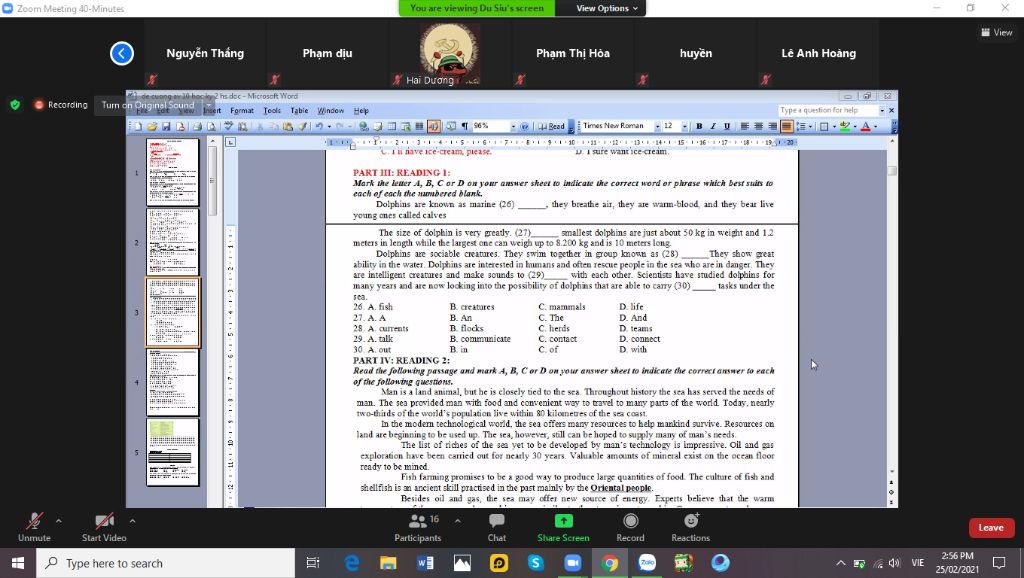Open Zoom Reactions menu
Screen dimensions: 1024x578
point(690,528)
